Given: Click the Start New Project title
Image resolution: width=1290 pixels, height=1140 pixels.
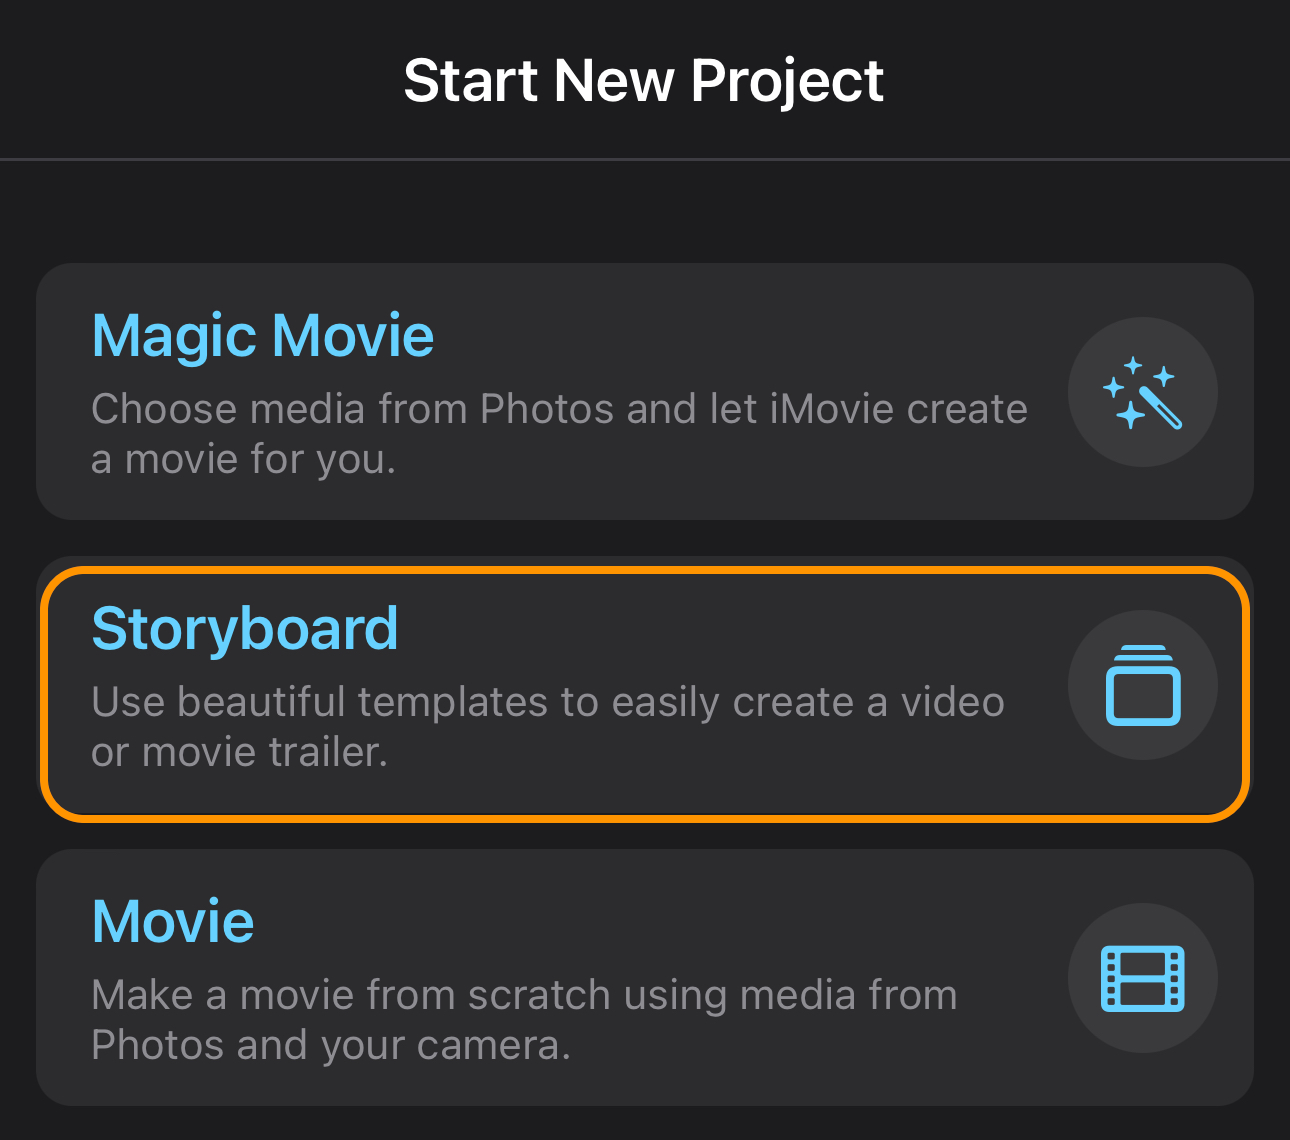Looking at the screenshot, I should tap(644, 80).
